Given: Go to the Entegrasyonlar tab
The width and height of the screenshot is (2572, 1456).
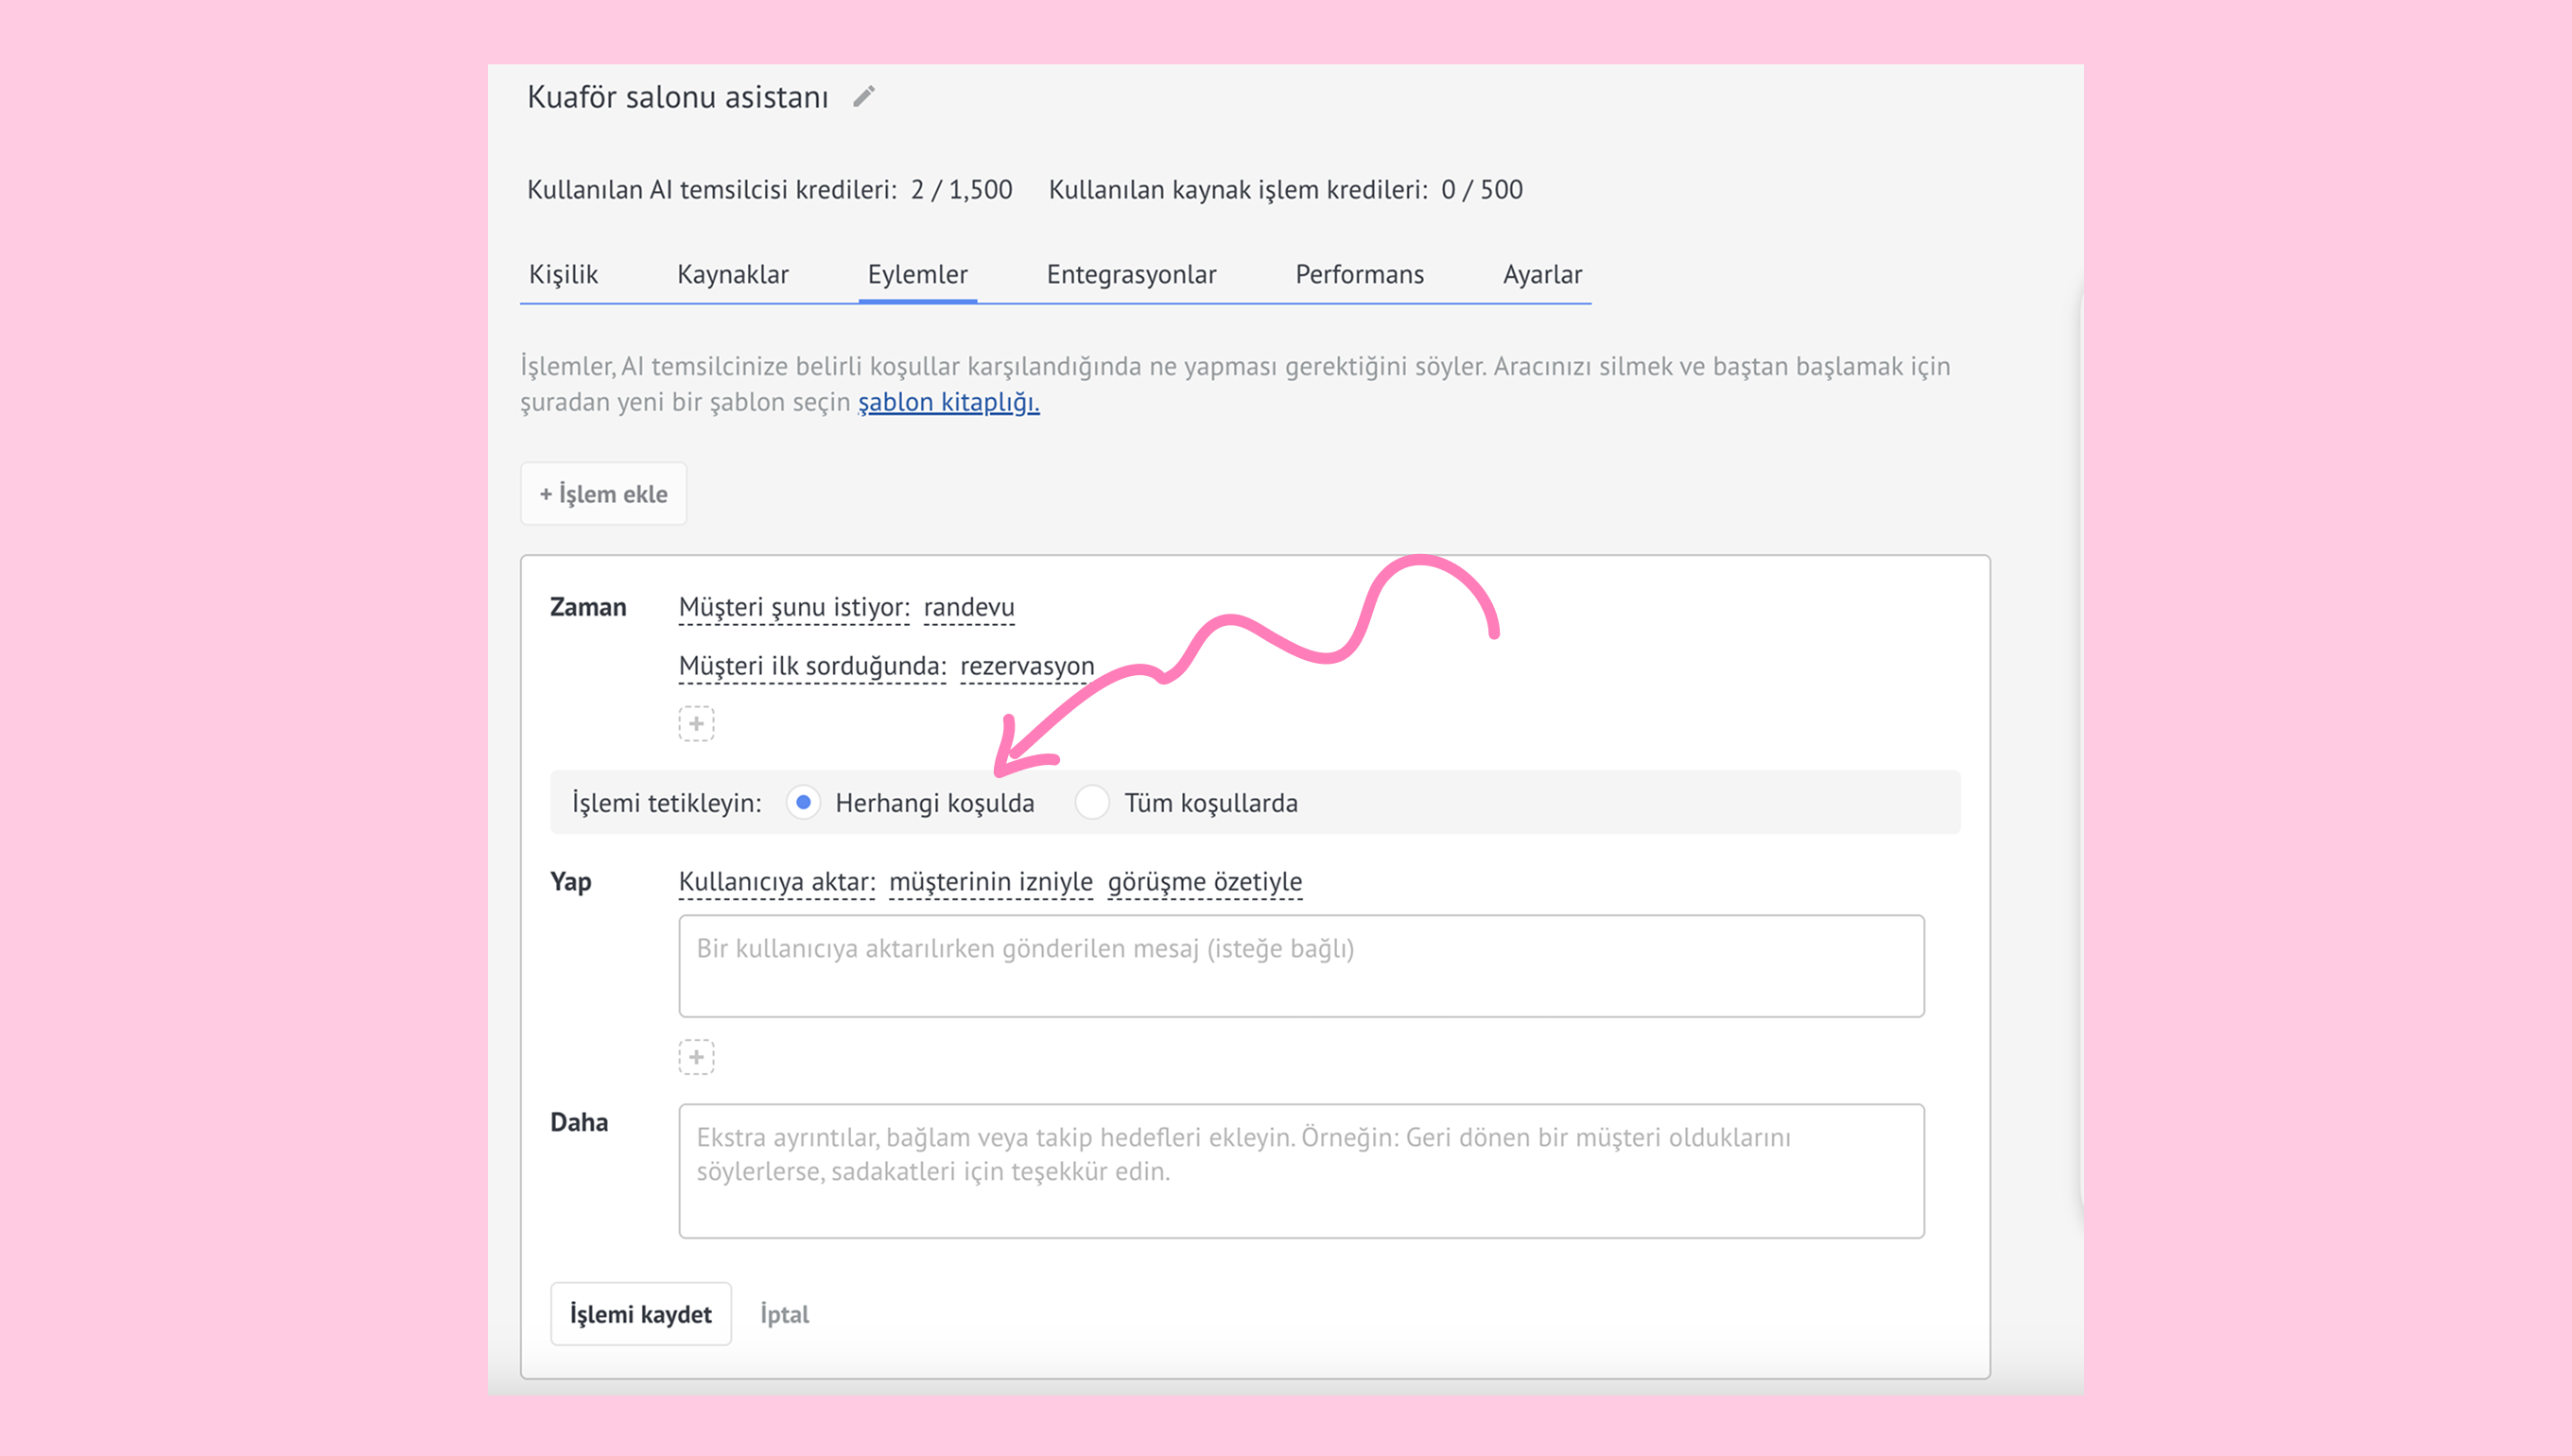Looking at the screenshot, I should 1131,275.
